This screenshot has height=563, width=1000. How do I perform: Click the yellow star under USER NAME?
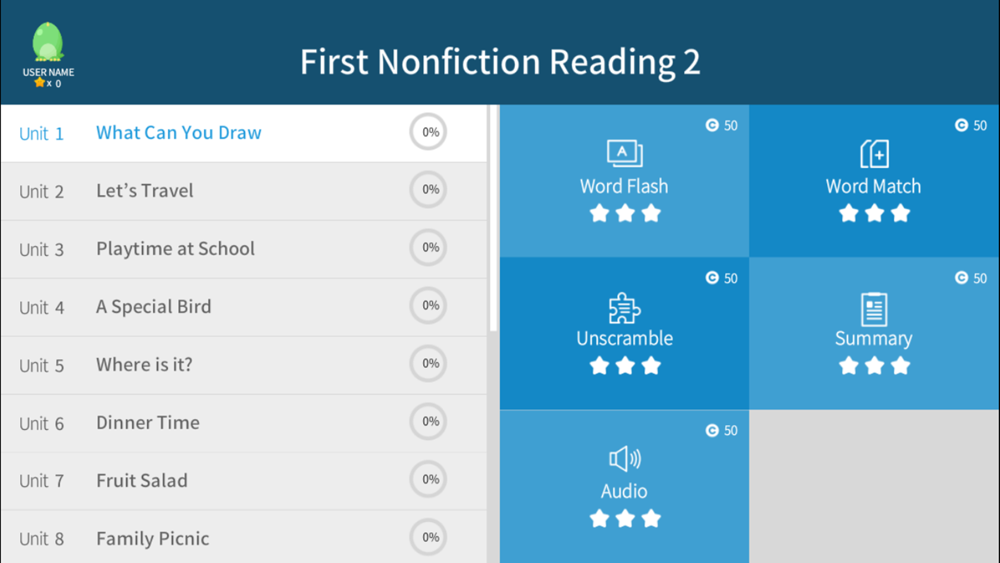click(40, 82)
